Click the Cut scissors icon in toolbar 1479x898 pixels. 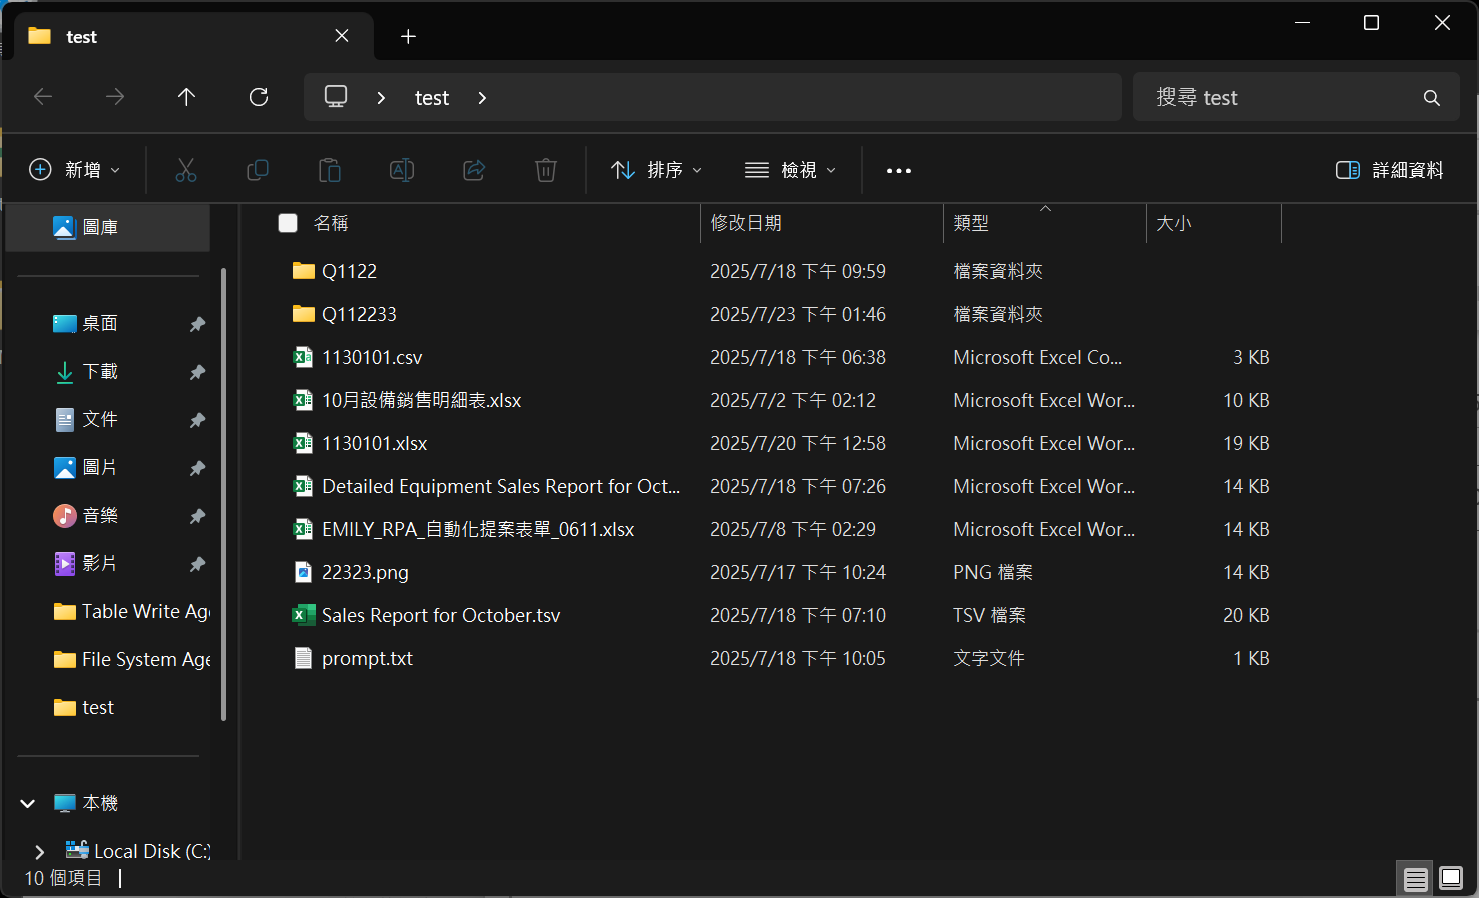[x=186, y=170]
